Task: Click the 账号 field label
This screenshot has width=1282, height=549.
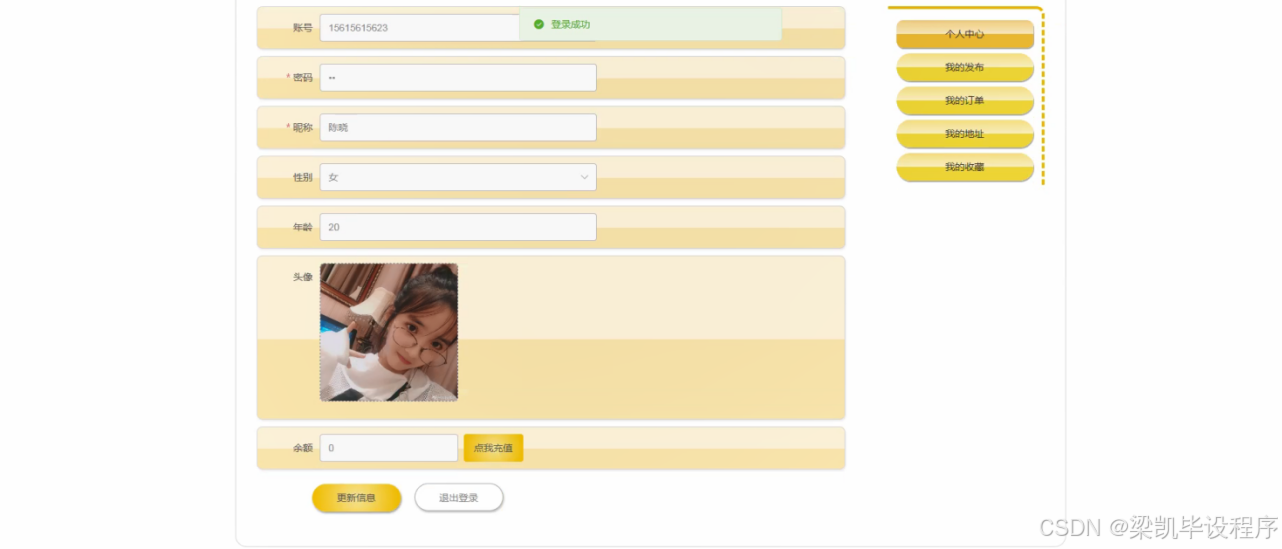Action: tap(302, 28)
